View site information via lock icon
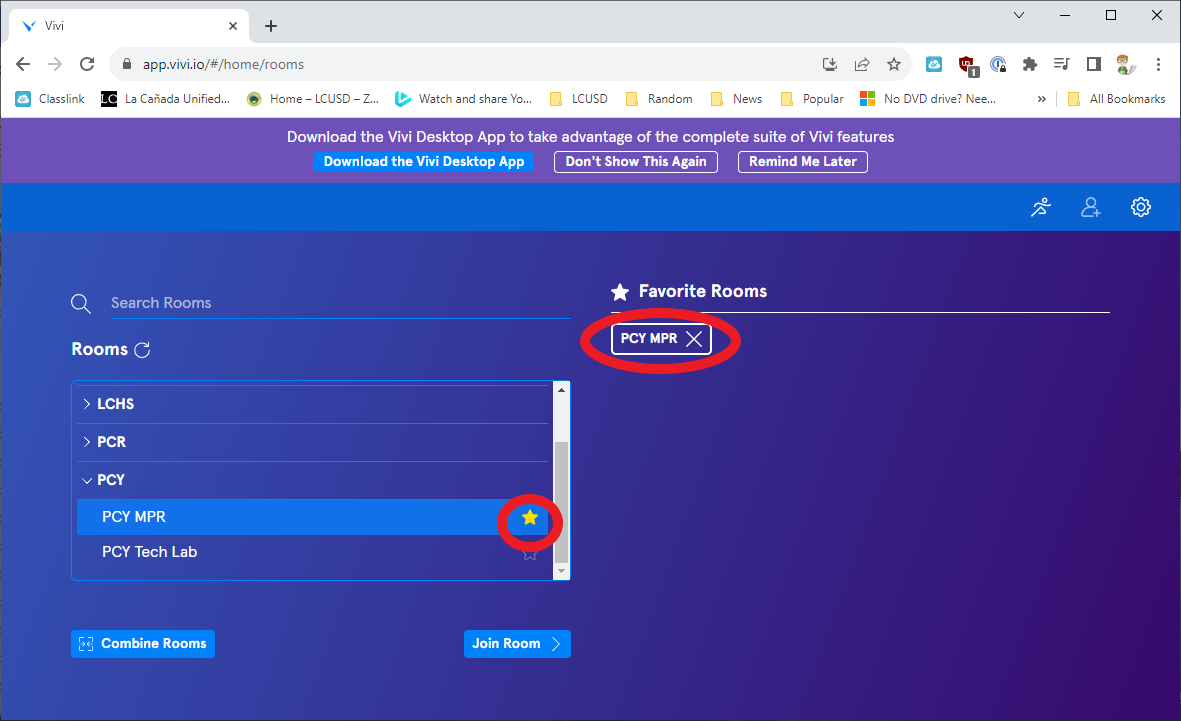The height and width of the screenshot is (721, 1181). click(127, 64)
